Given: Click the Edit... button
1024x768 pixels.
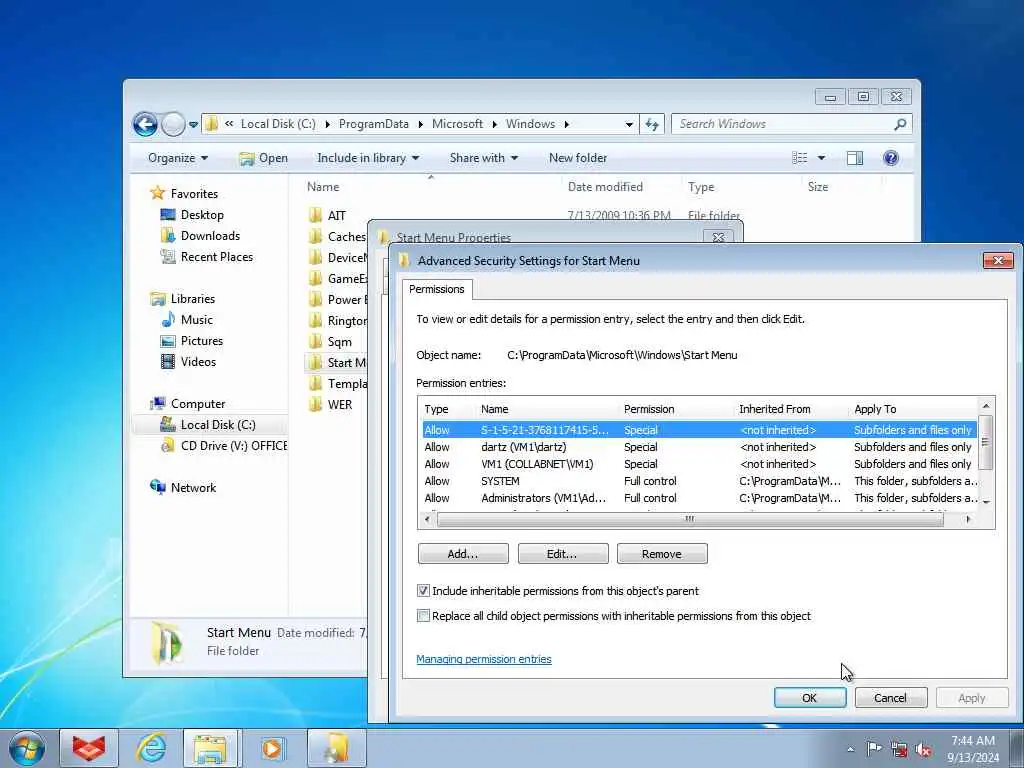Looking at the screenshot, I should [562, 554].
